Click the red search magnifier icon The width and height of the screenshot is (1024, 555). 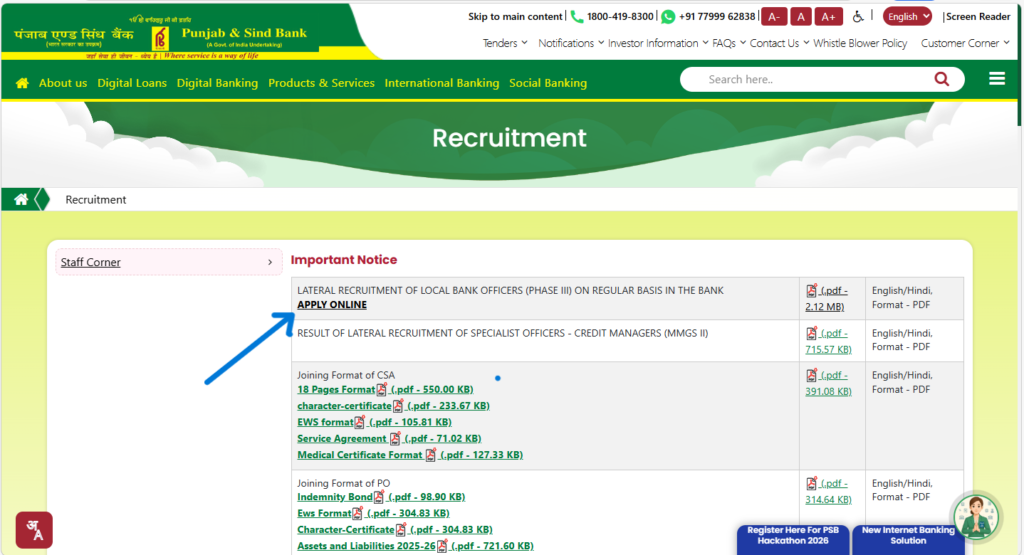(941, 79)
